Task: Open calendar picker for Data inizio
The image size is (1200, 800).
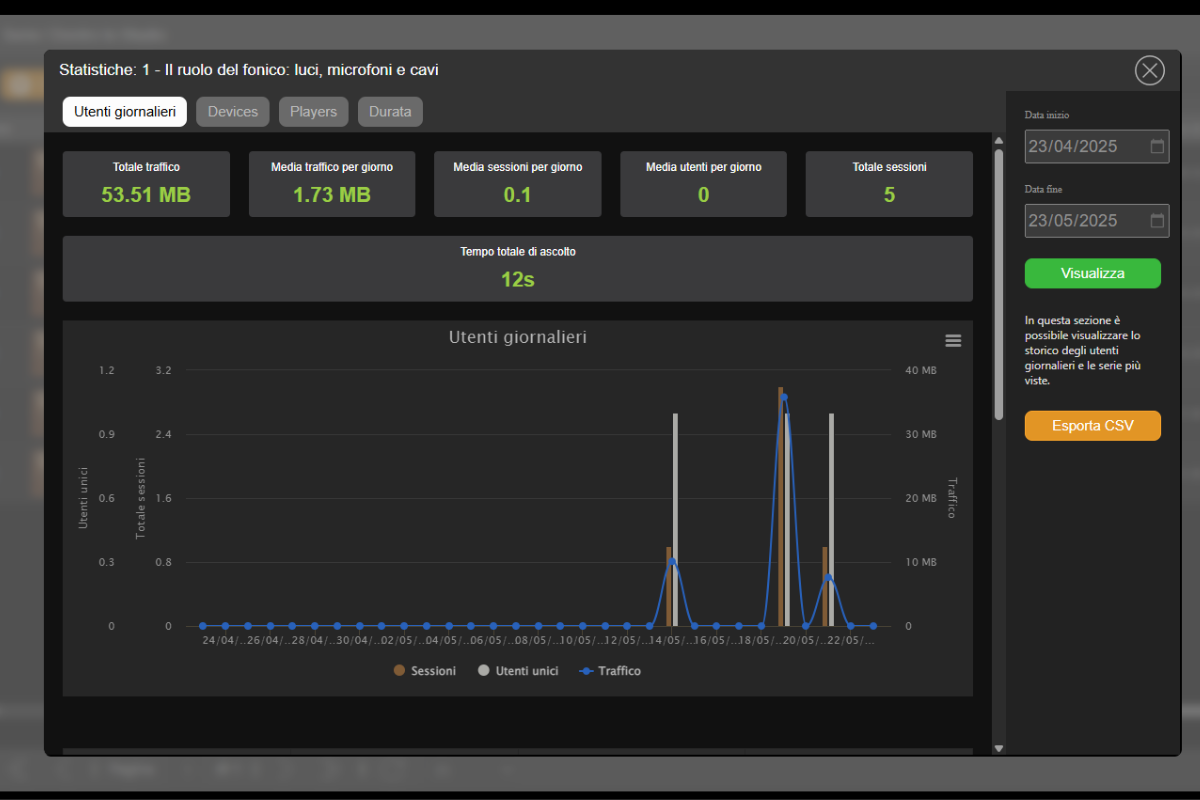Action: pos(1157,146)
